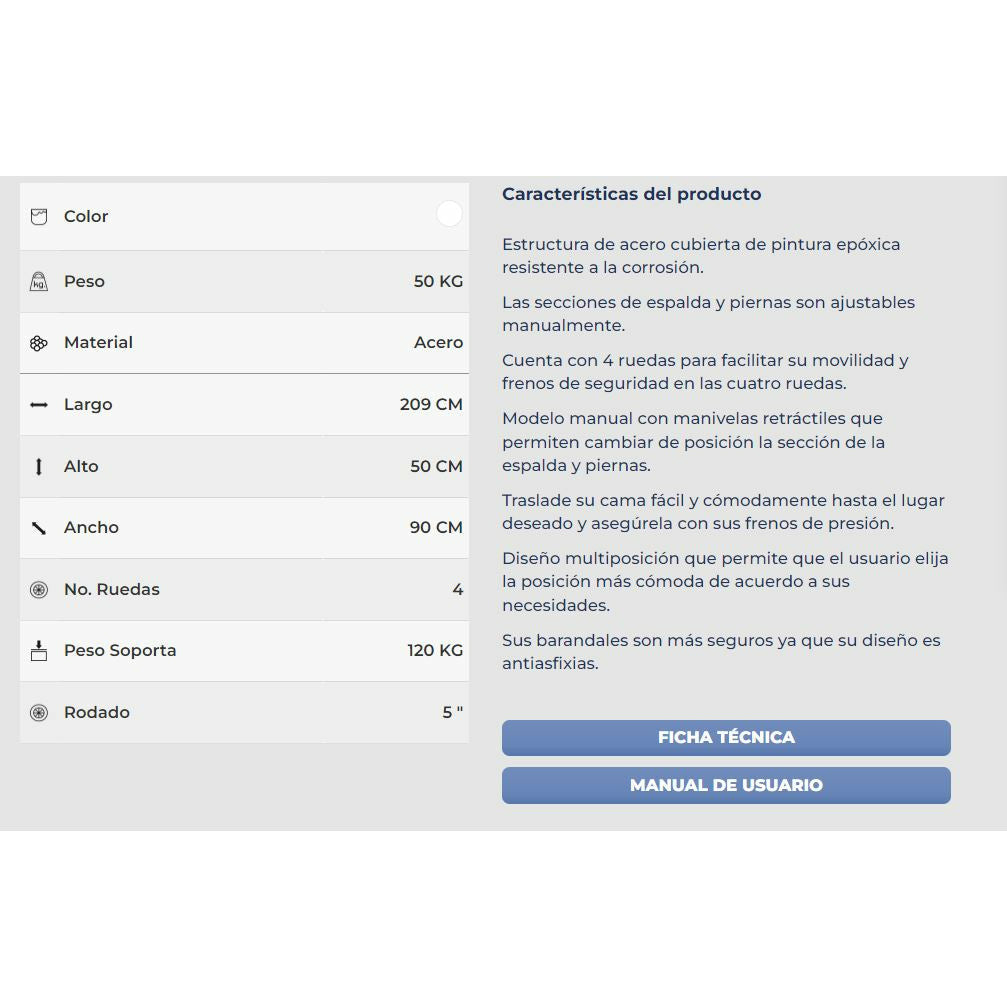This screenshot has height=1007, width=1007.
Task: Click the No. Ruedas wheel icon
Action: point(39,590)
